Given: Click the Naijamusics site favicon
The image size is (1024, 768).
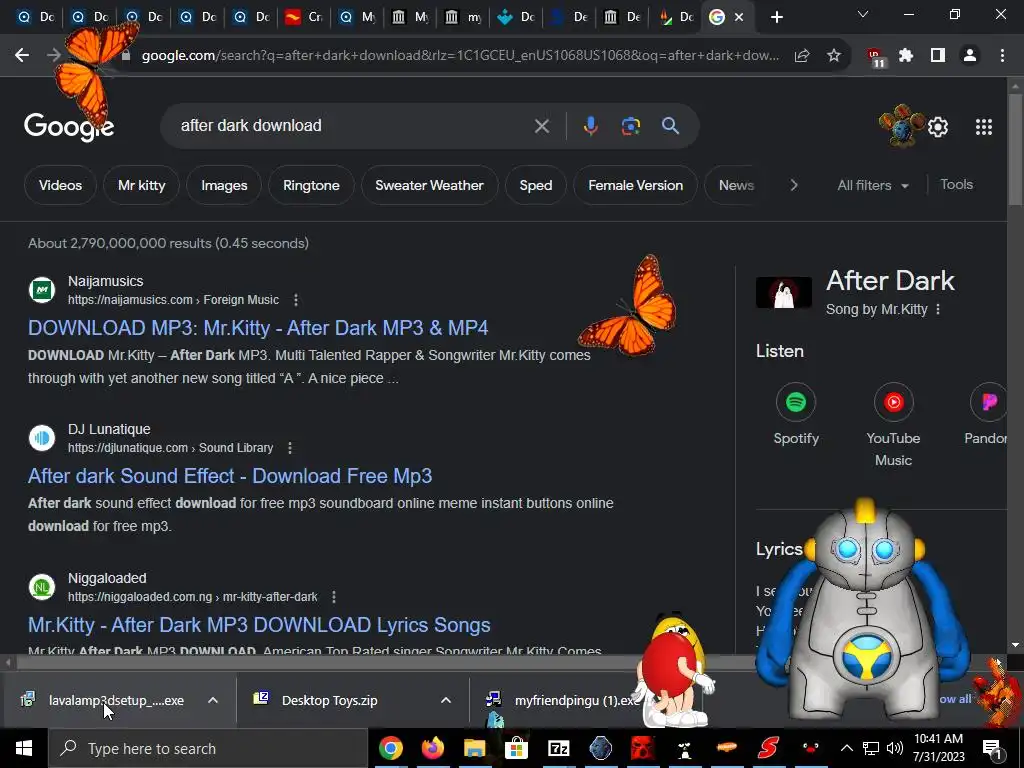Looking at the screenshot, I should pos(42,290).
